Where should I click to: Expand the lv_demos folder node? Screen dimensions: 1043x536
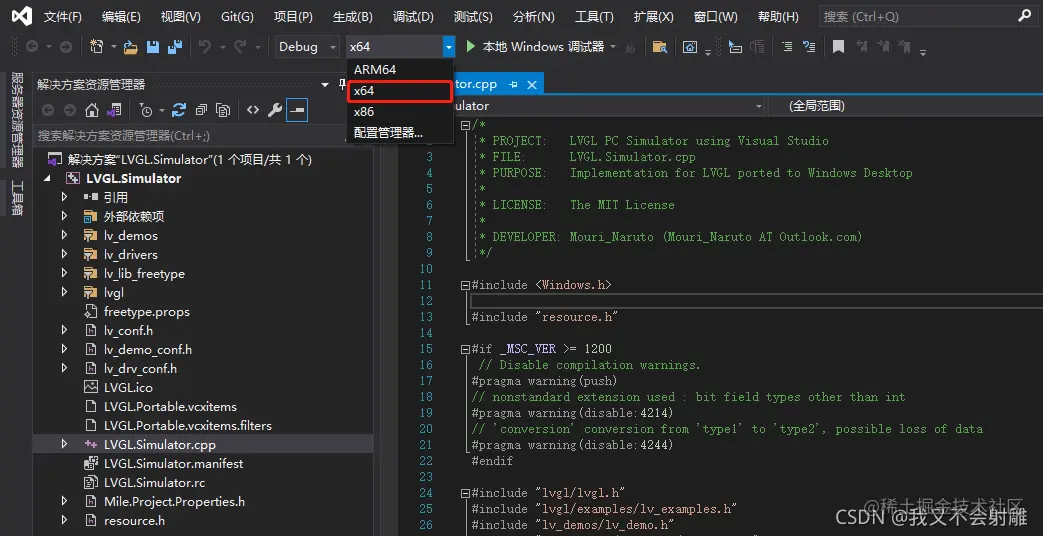[65, 235]
